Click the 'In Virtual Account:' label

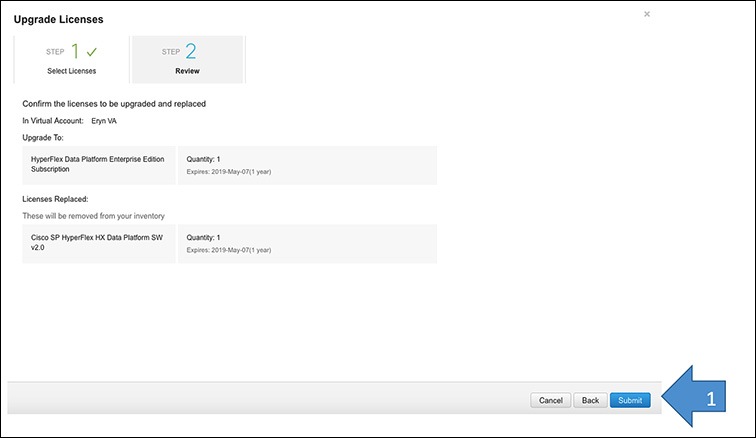53,121
